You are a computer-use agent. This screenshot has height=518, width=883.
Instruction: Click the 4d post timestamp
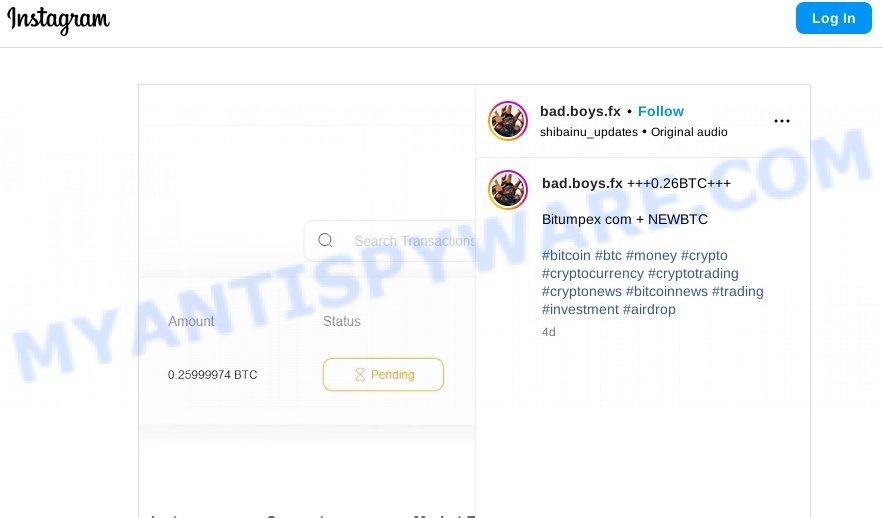(548, 332)
